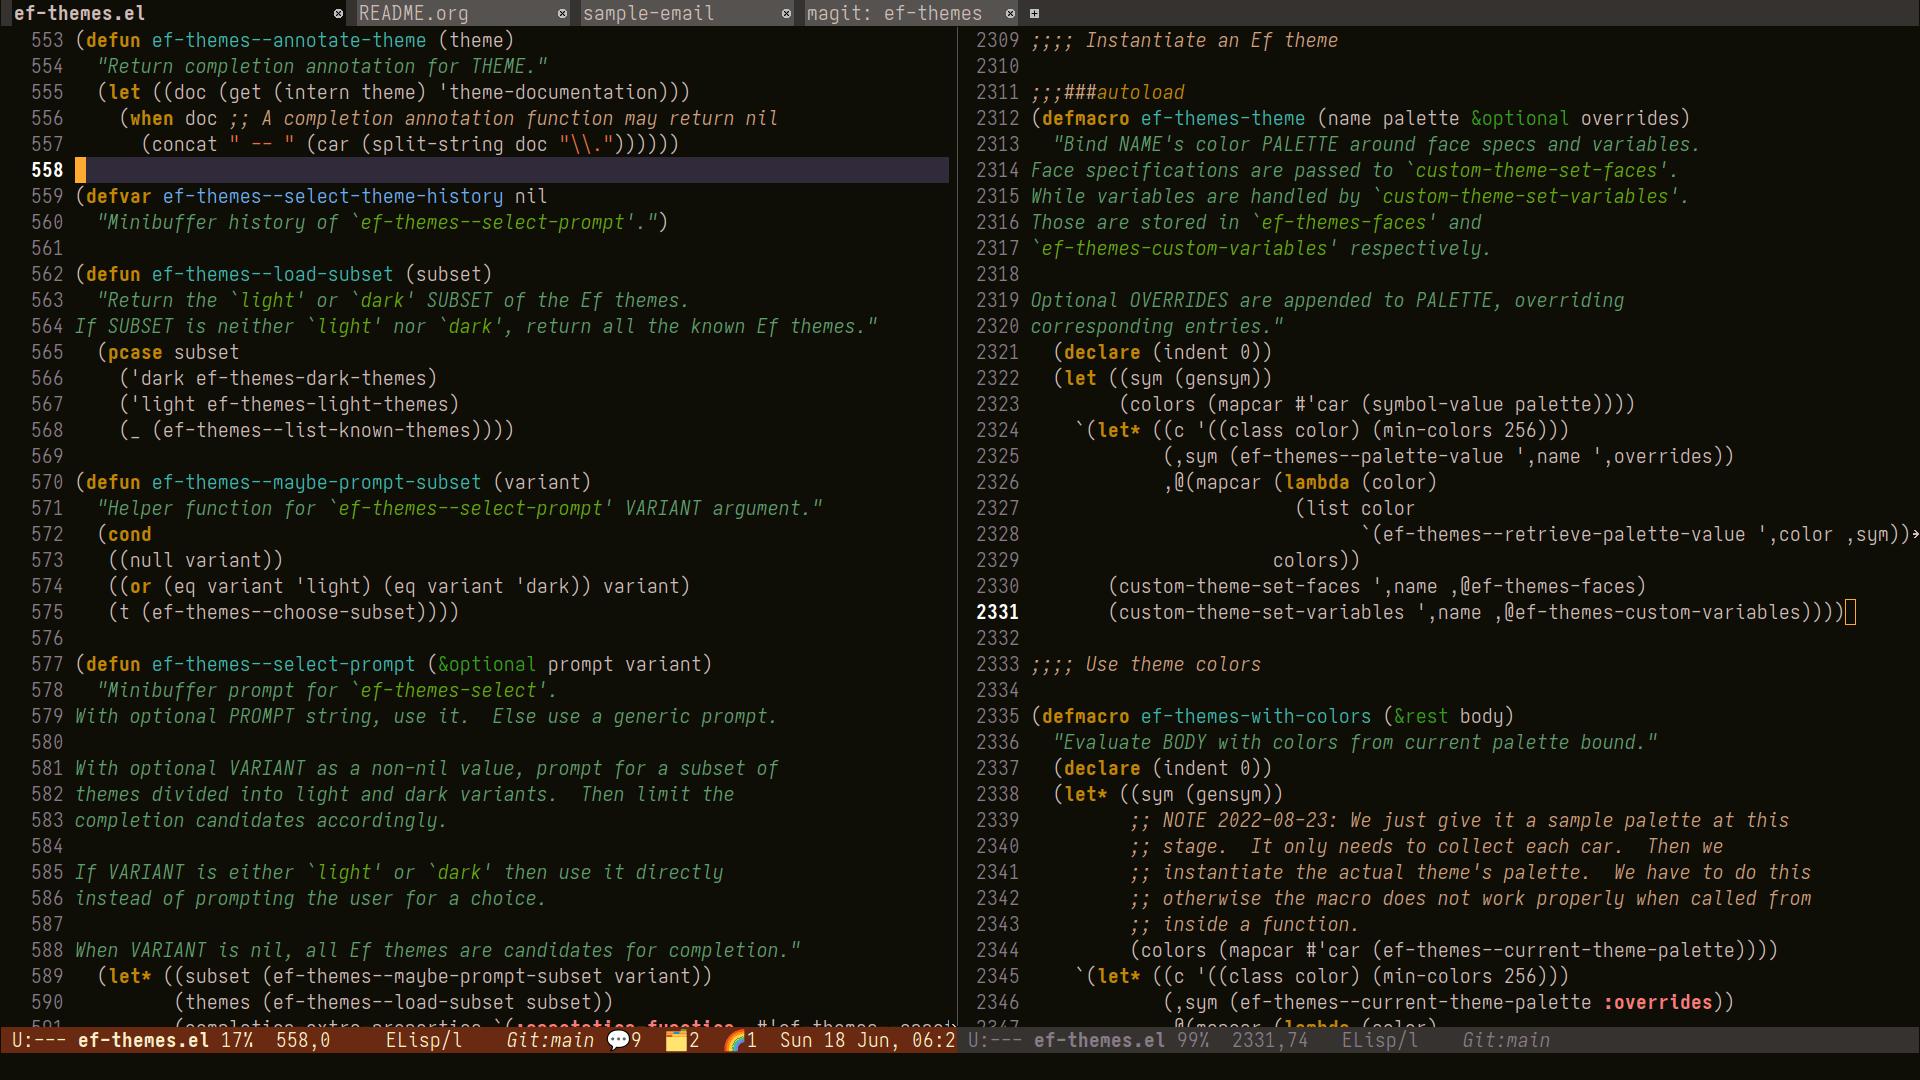This screenshot has width=1920, height=1080.
Task: Add a new tab with plus icon
Action: pos(1034,13)
